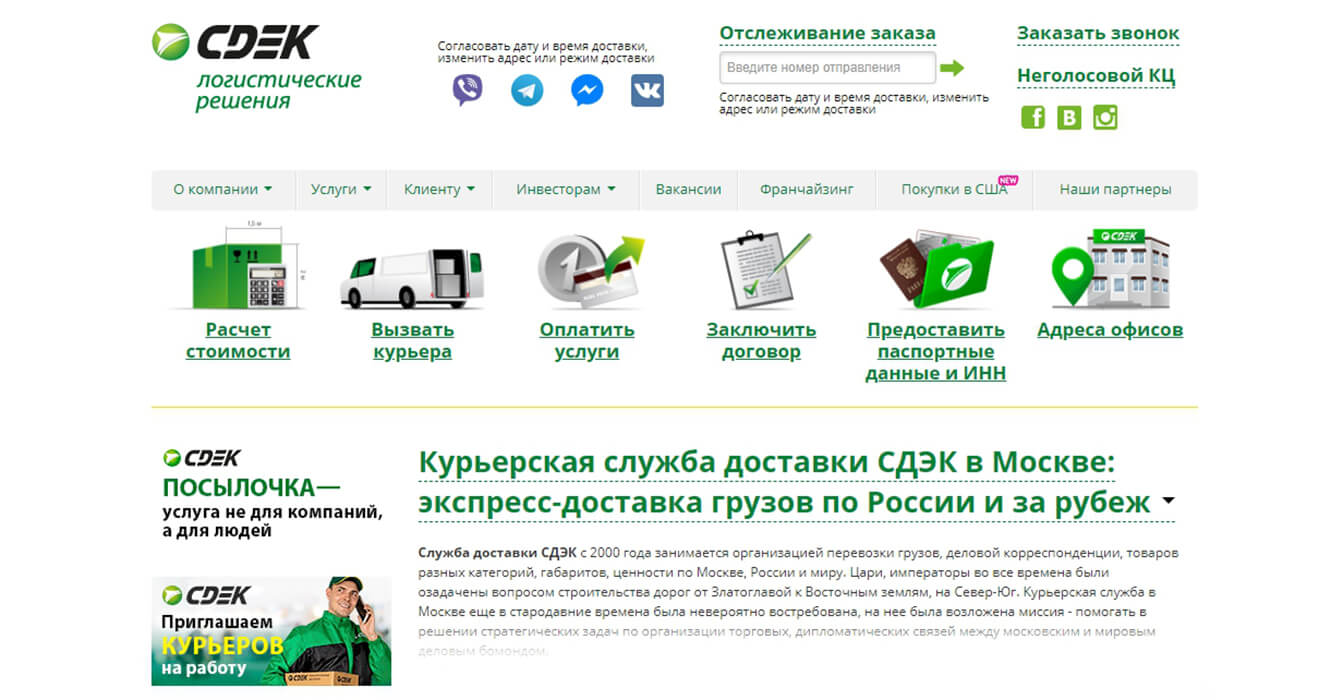
Task: Open the Facebook Messenger icon
Action: click(587, 90)
